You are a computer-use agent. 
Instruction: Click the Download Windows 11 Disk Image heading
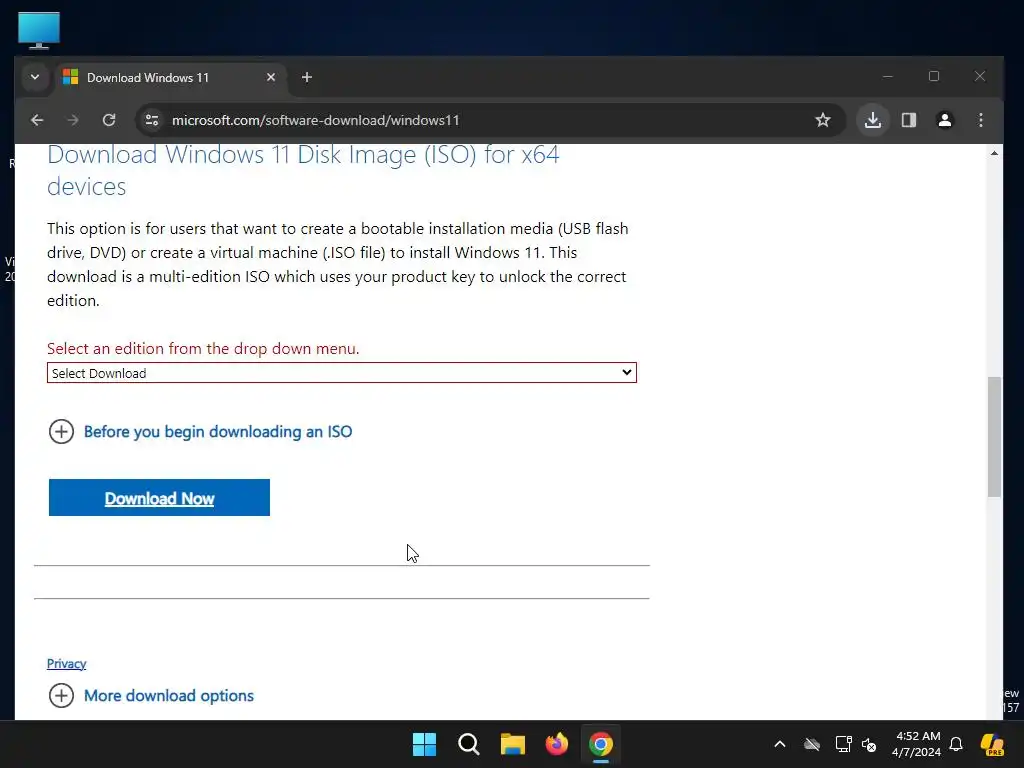coord(303,170)
